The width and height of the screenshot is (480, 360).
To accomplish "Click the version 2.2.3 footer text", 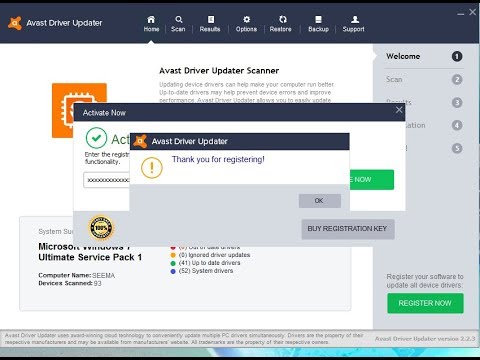I will (x=425, y=339).
